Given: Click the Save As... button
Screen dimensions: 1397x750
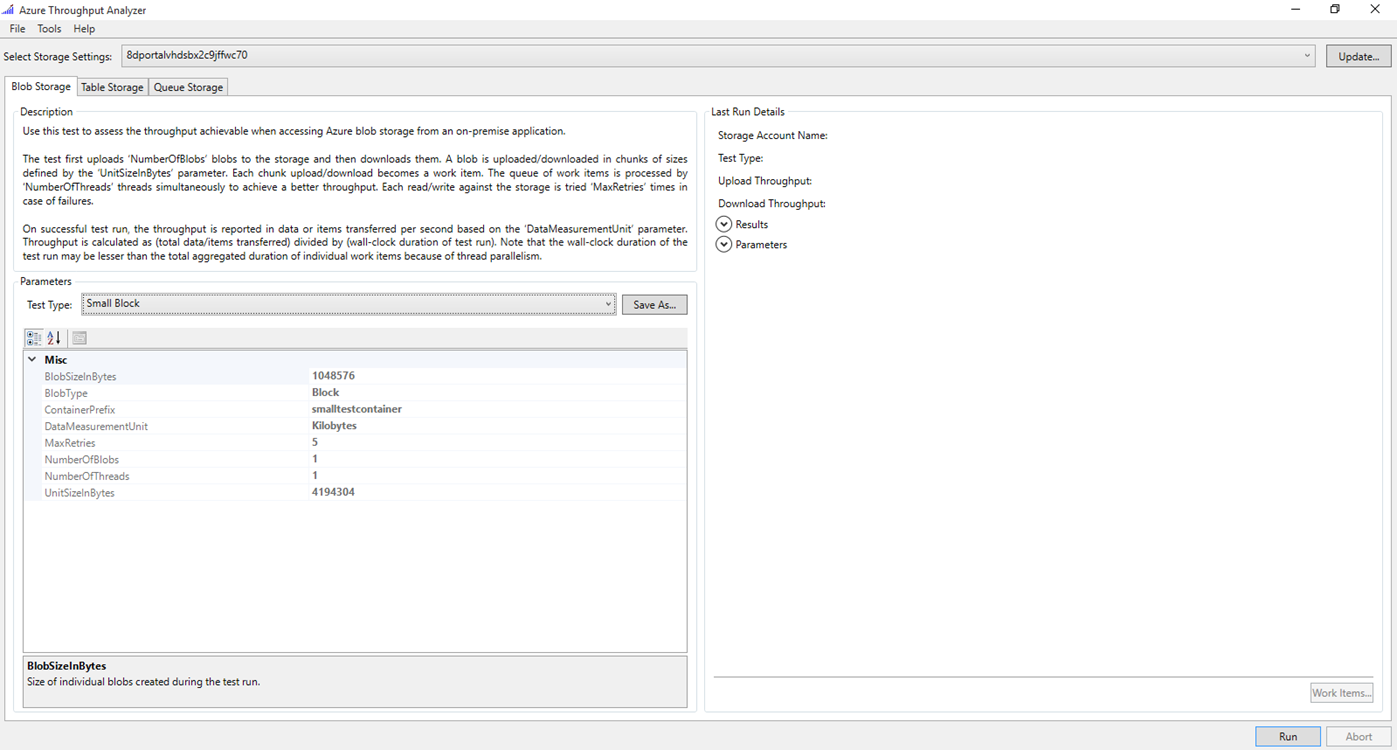Looking at the screenshot, I should click(654, 305).
